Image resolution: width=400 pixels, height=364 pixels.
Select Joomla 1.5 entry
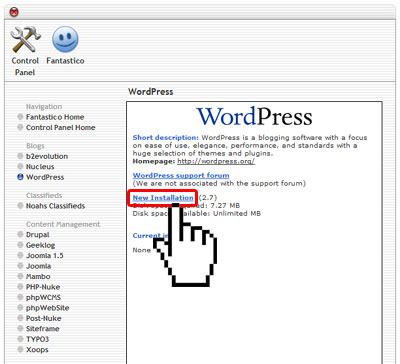[x=45, y=255]
